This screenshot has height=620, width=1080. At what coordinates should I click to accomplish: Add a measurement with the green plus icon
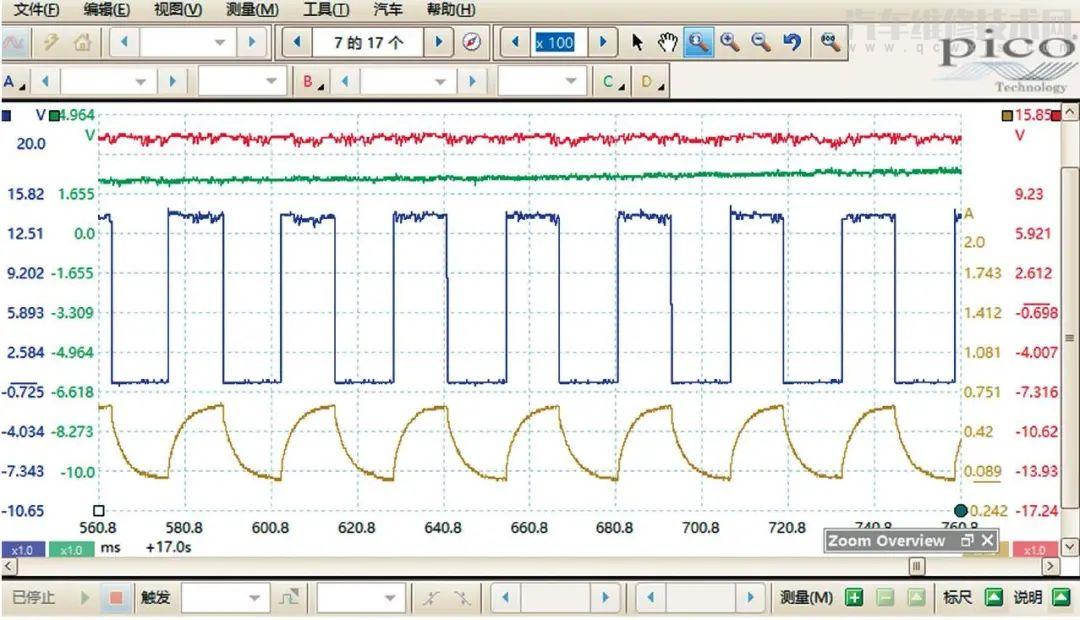(854, 598)
